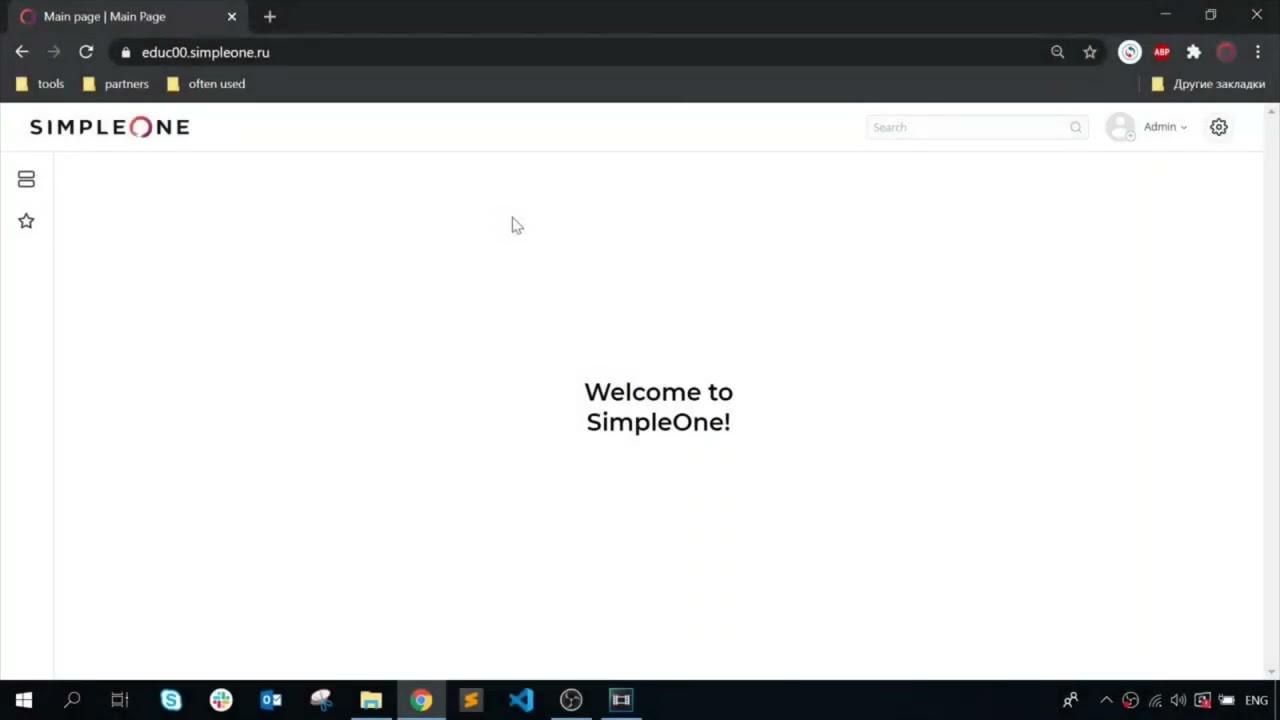Screen dimensions: 1280x720
Task: Switch to Chrome on the taskbar
Action: coord(421,700)
